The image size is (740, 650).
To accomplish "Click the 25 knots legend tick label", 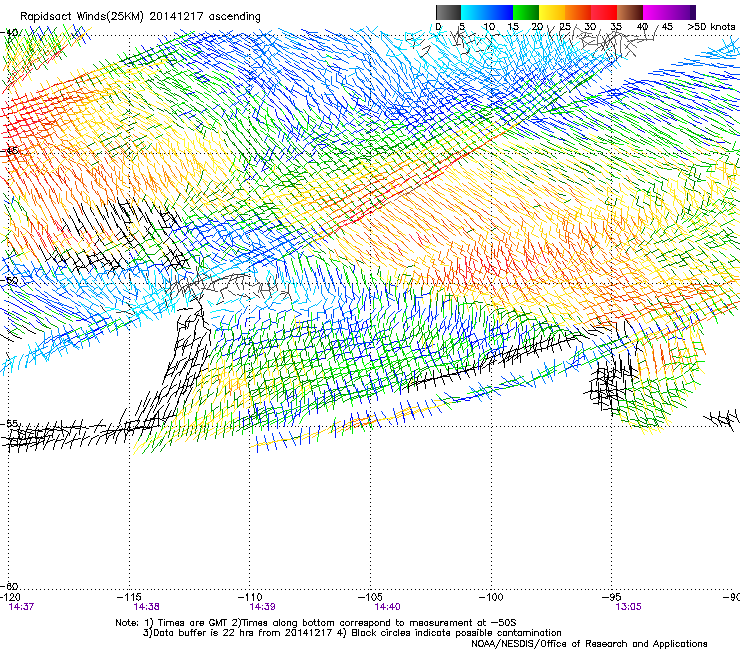I will click(565, 27).
